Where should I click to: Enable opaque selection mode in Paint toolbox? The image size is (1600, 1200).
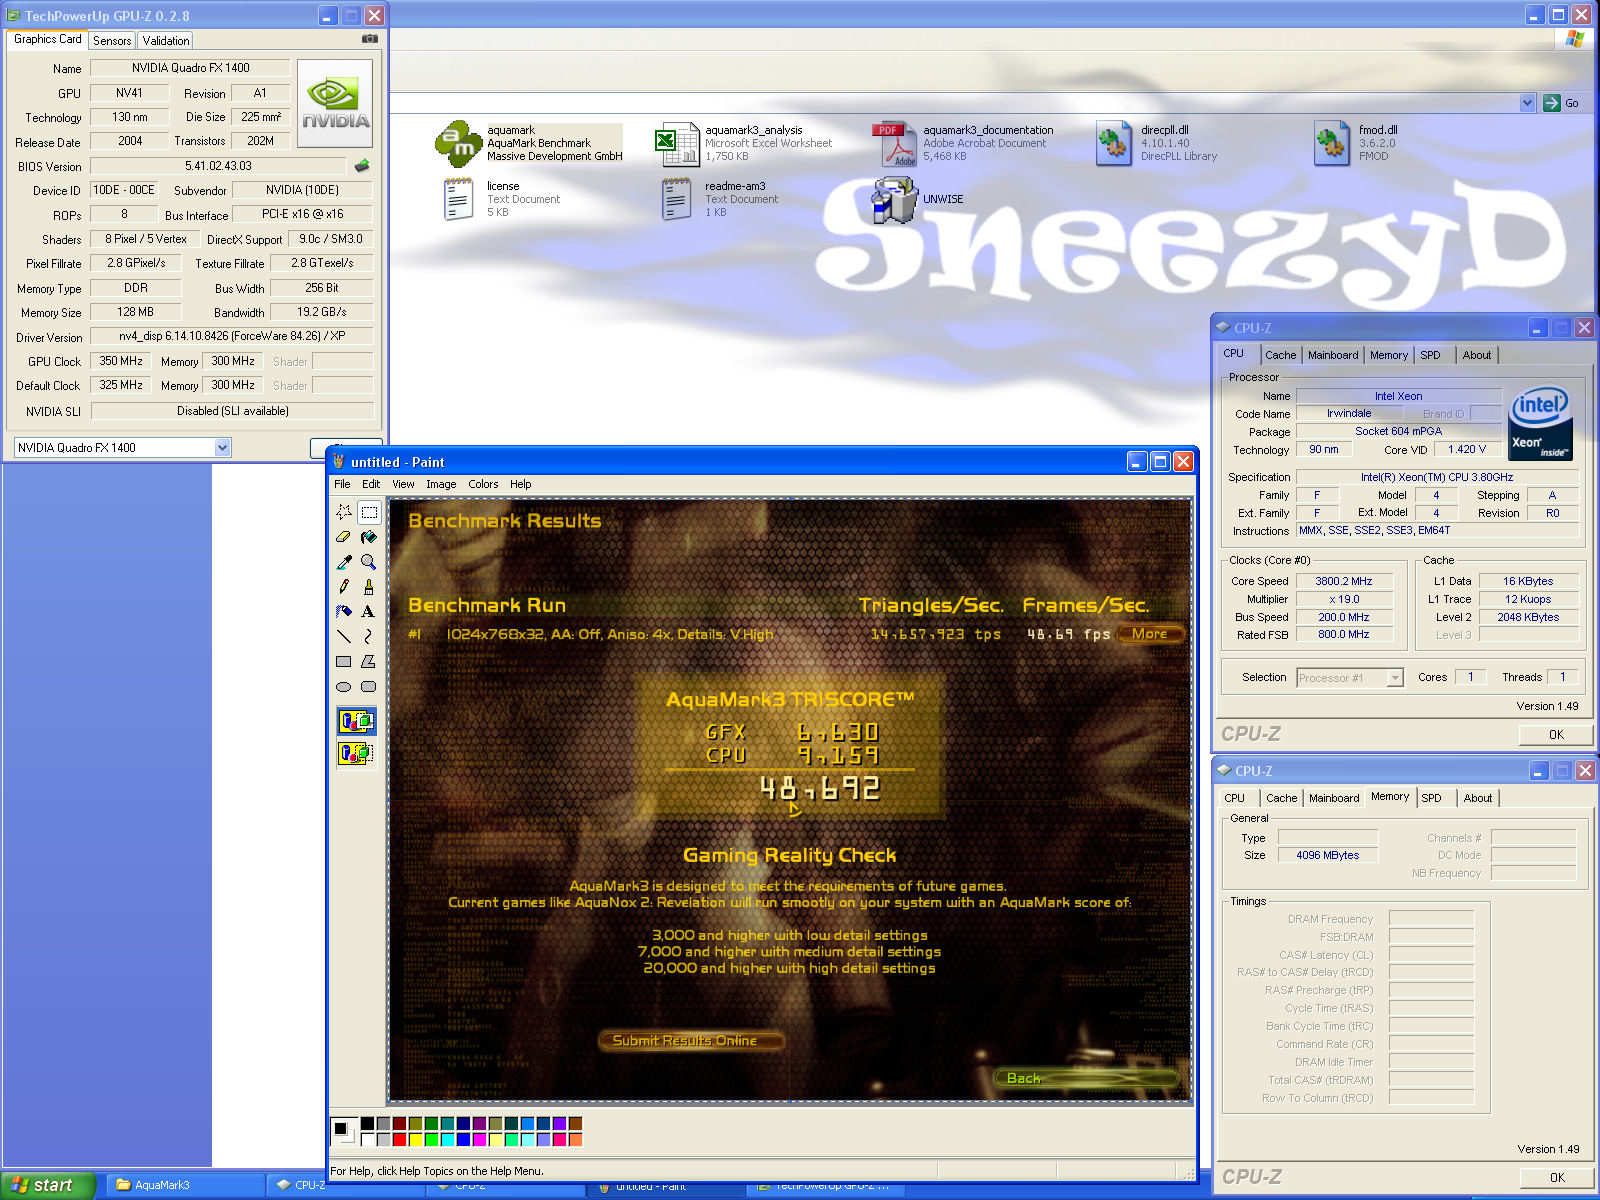coord(356,721)
